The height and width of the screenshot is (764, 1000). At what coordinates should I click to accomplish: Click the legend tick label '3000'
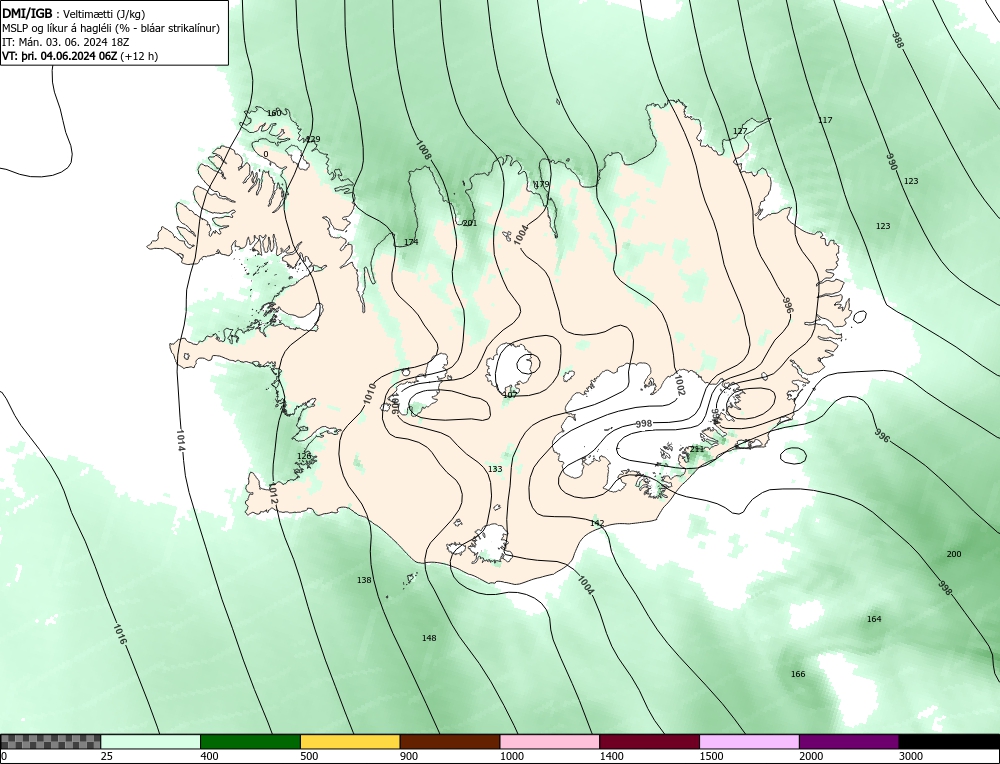point(911,756)
